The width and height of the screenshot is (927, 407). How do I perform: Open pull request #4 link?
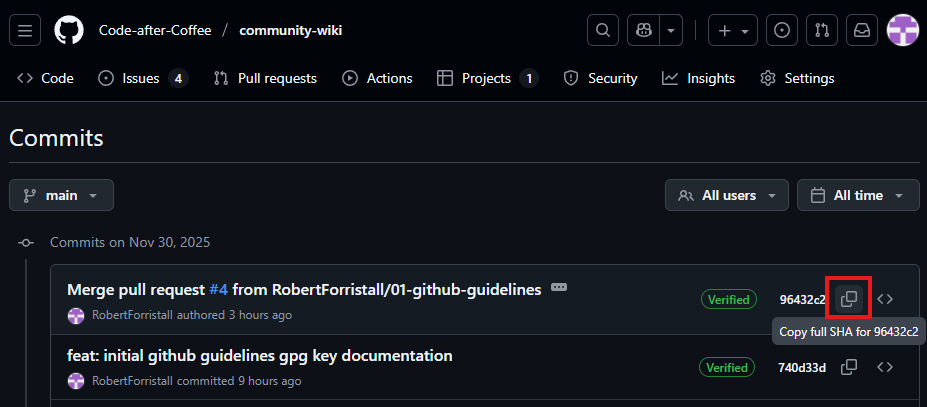pos(219,290)
